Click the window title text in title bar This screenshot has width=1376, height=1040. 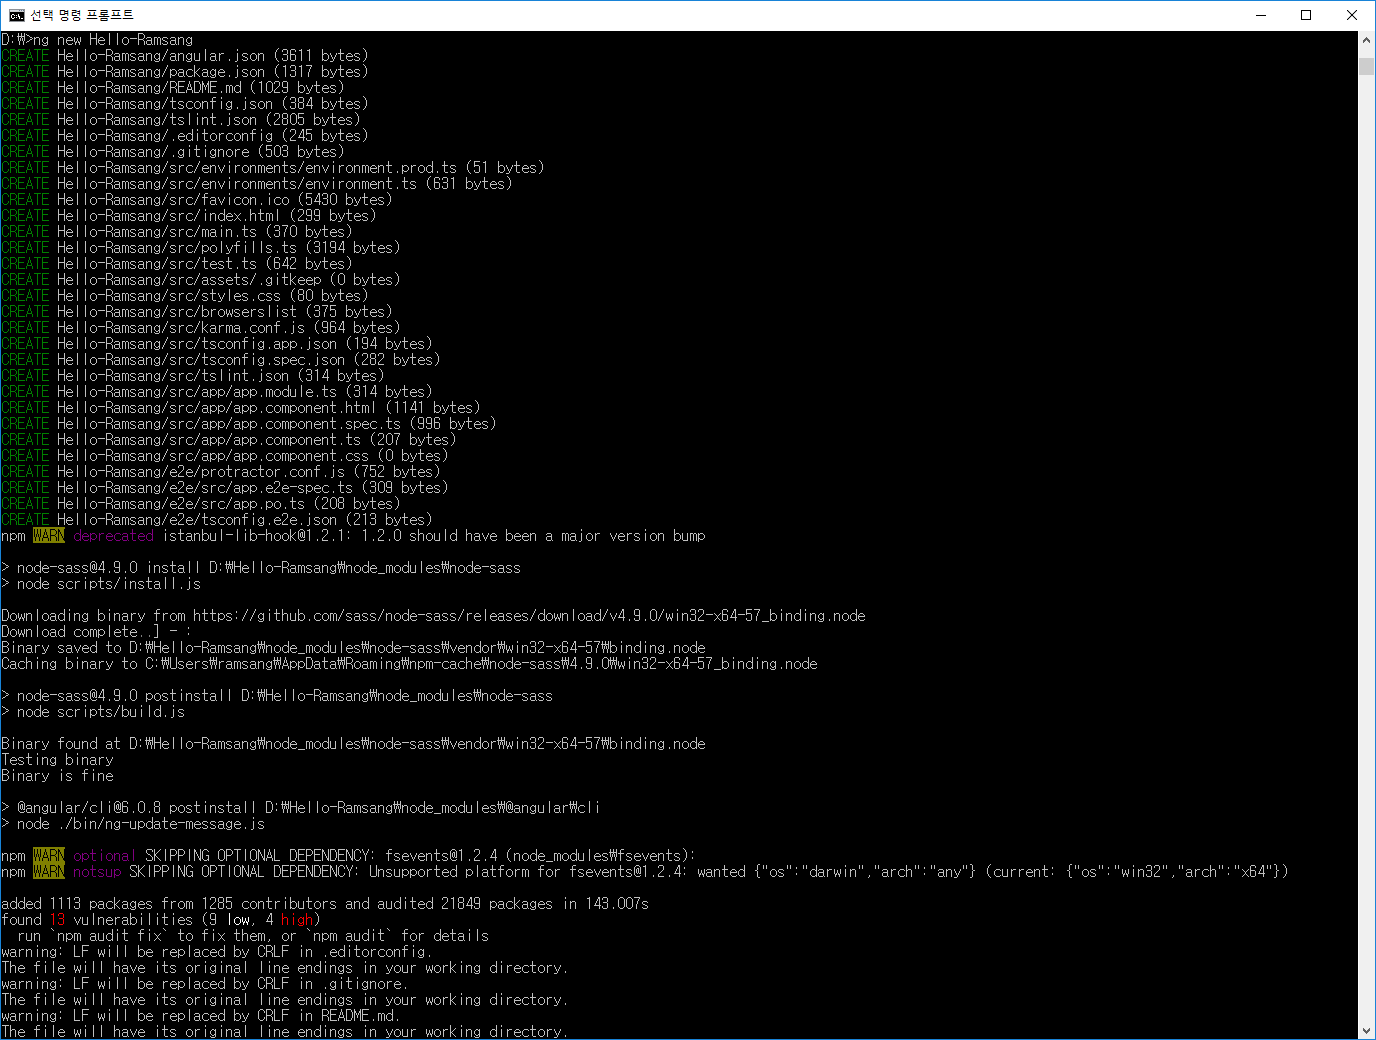pyautogui.click(x=82, y=15)
